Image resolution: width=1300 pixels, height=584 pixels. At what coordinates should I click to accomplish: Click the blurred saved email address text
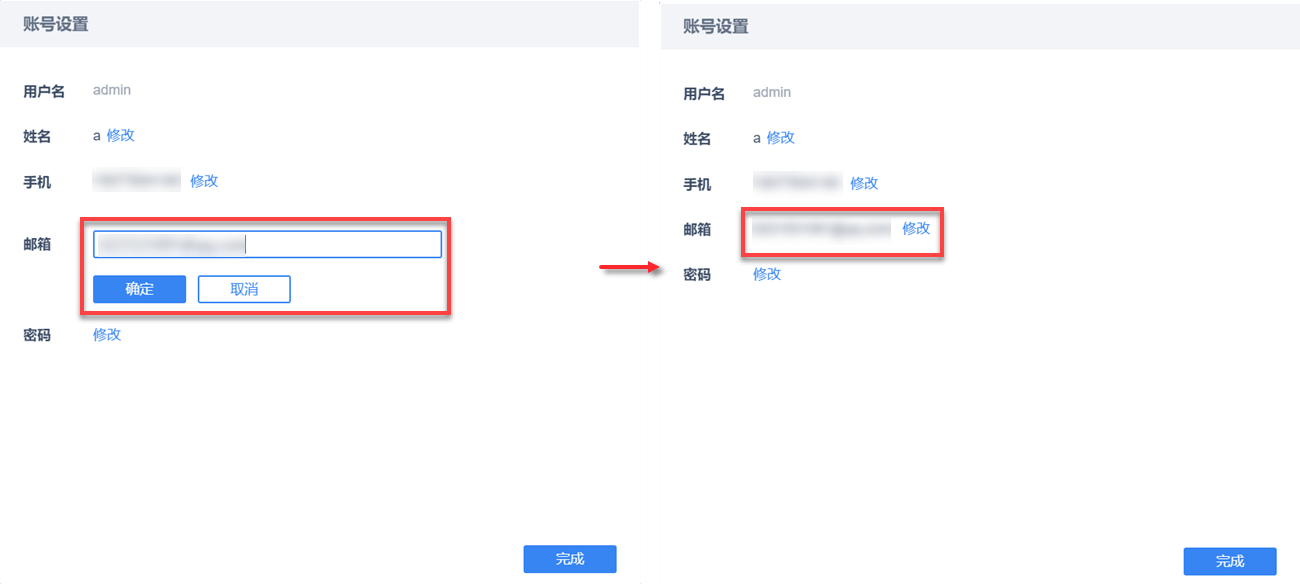[x=821, y=229]
